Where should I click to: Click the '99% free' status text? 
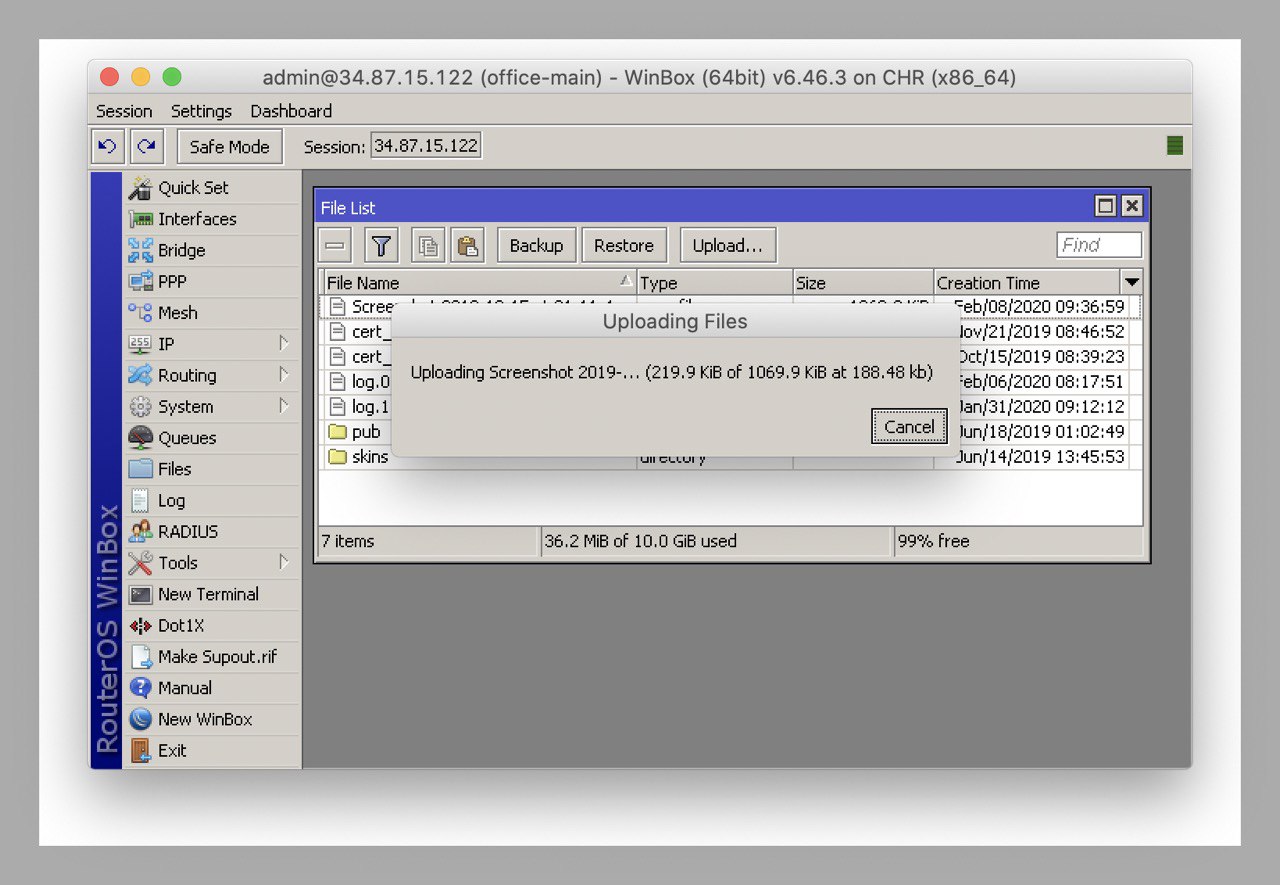click(x=934, y=541)
